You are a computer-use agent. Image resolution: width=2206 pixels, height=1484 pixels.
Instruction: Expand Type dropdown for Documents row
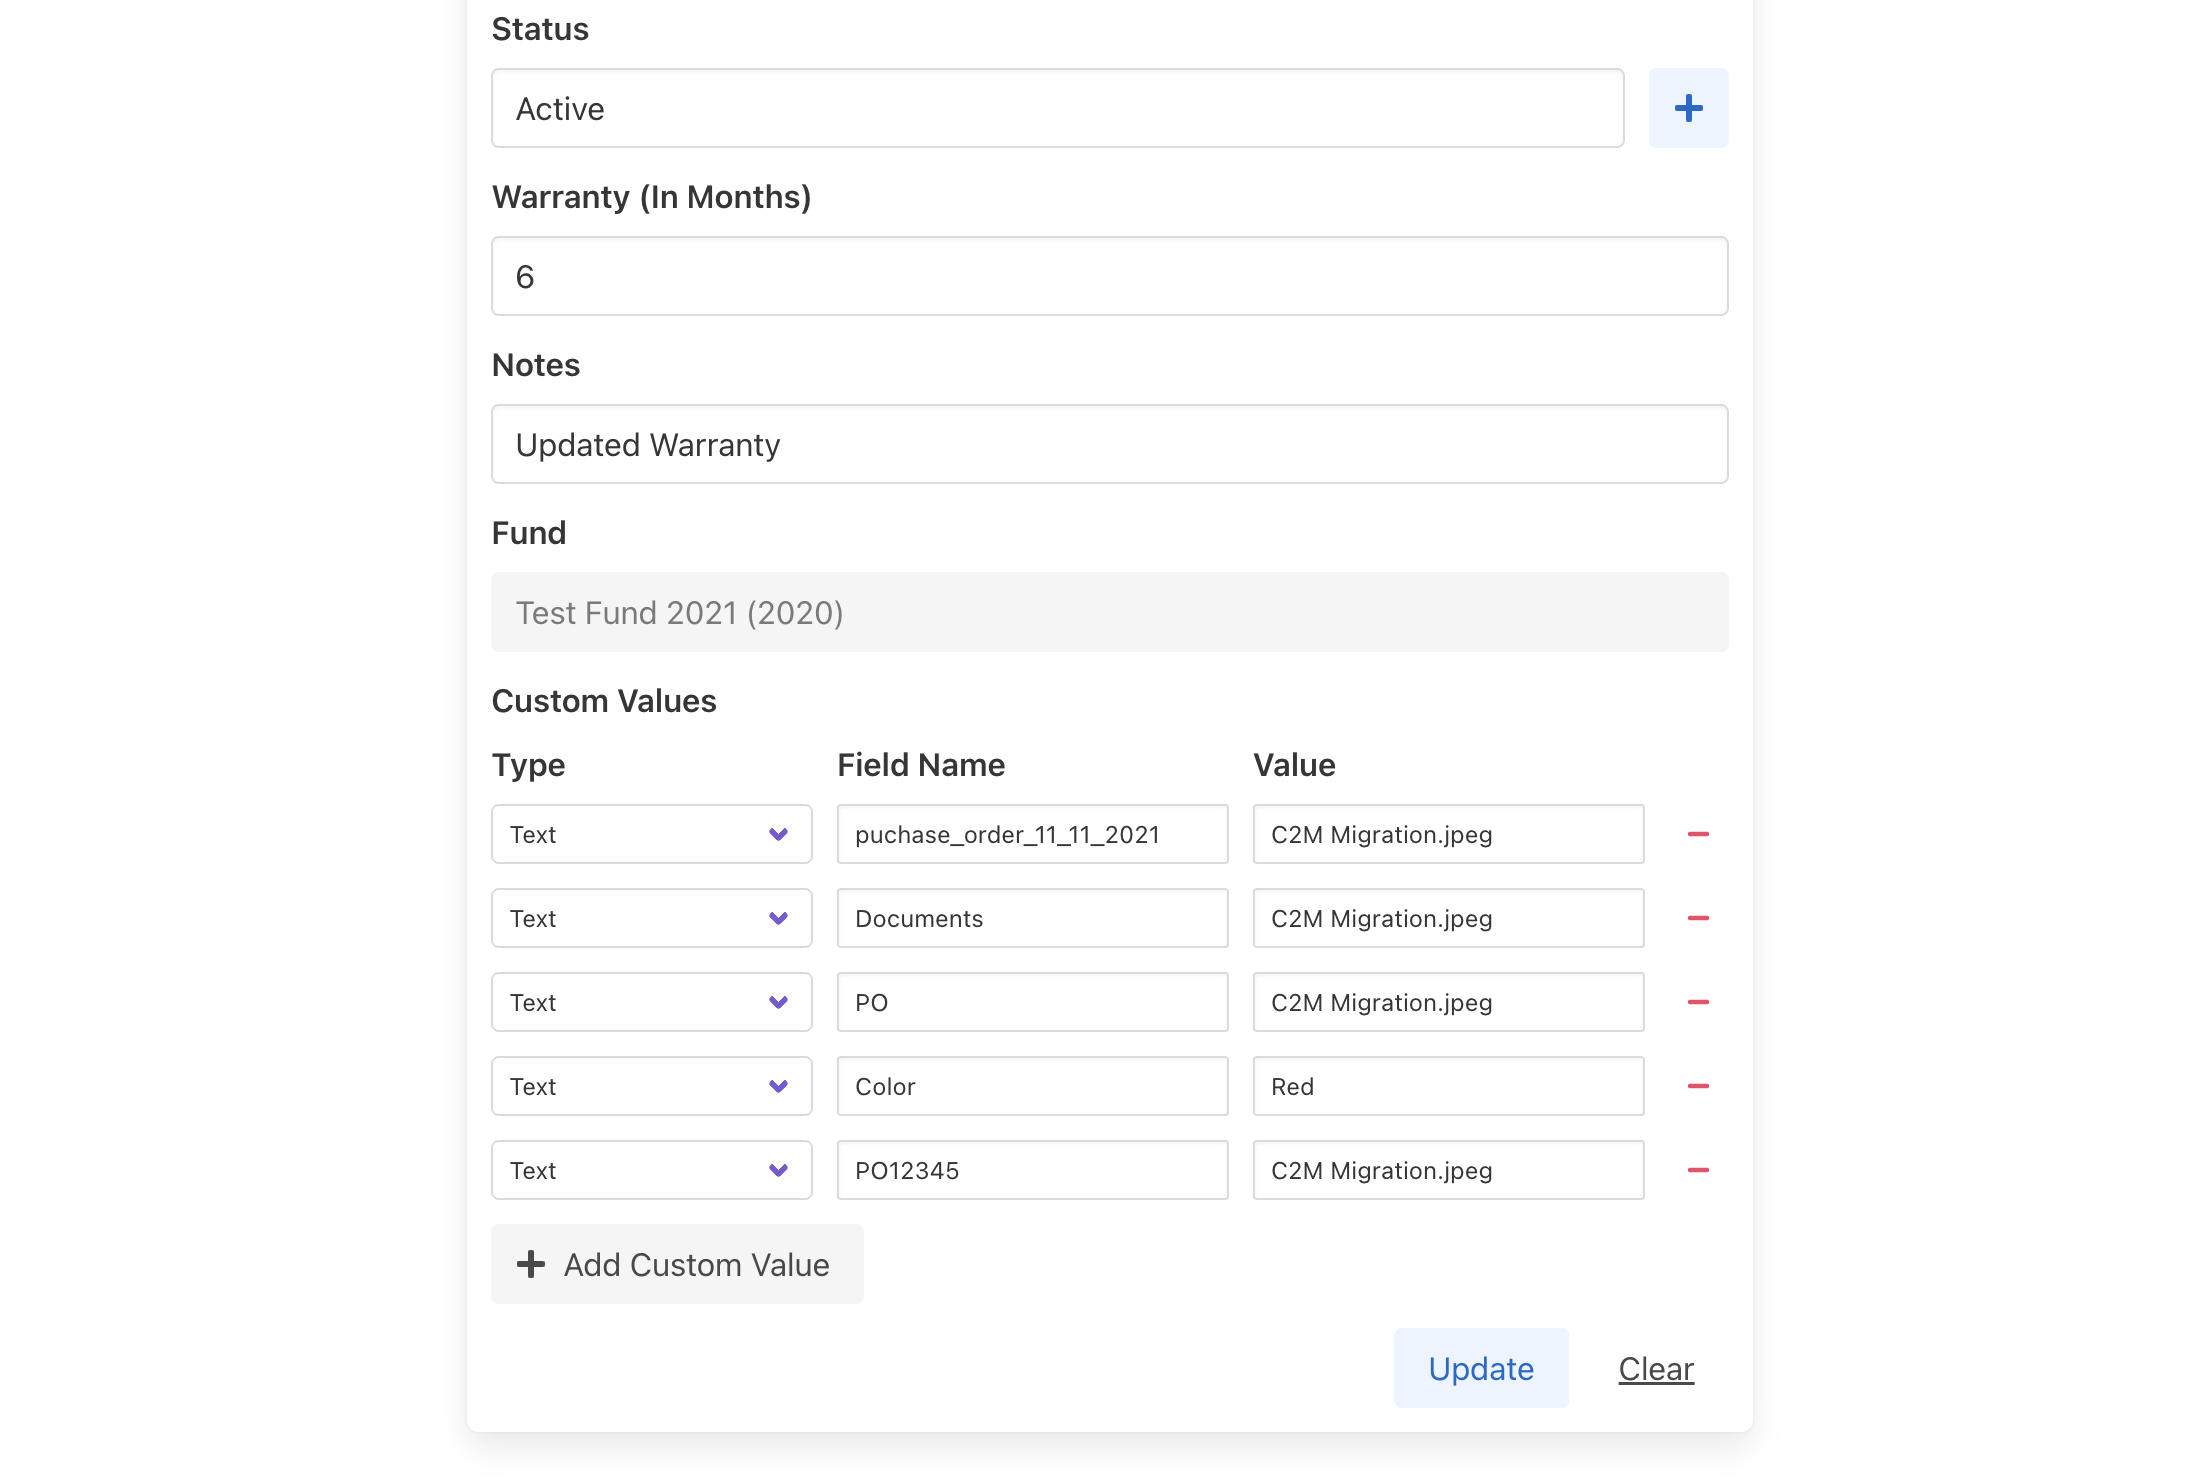tap(651, 918)
